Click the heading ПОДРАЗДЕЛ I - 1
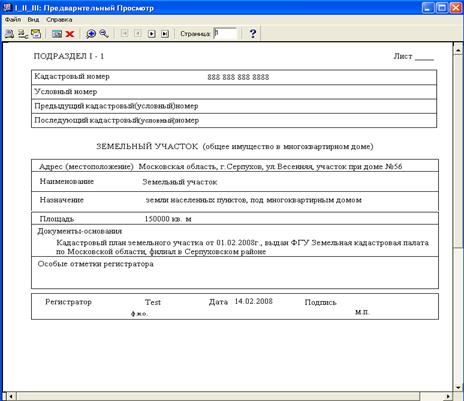 69,56
